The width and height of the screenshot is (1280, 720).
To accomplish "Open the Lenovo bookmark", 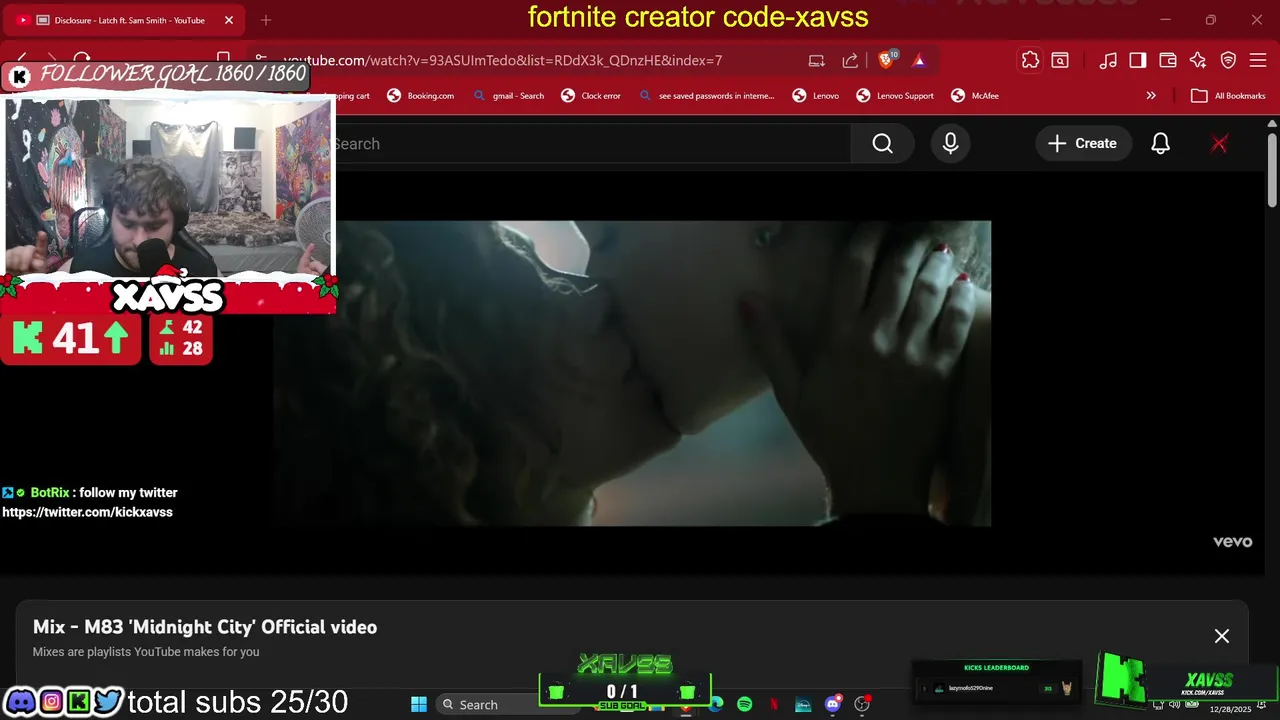I will pyautogui.click(x=816, y=96).
